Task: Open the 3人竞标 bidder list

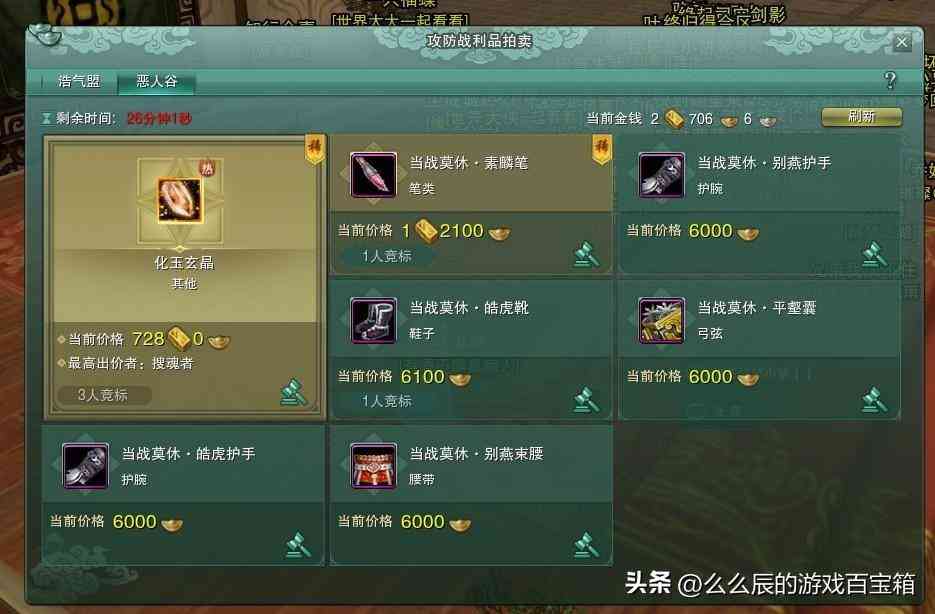Action: (103, 395)
